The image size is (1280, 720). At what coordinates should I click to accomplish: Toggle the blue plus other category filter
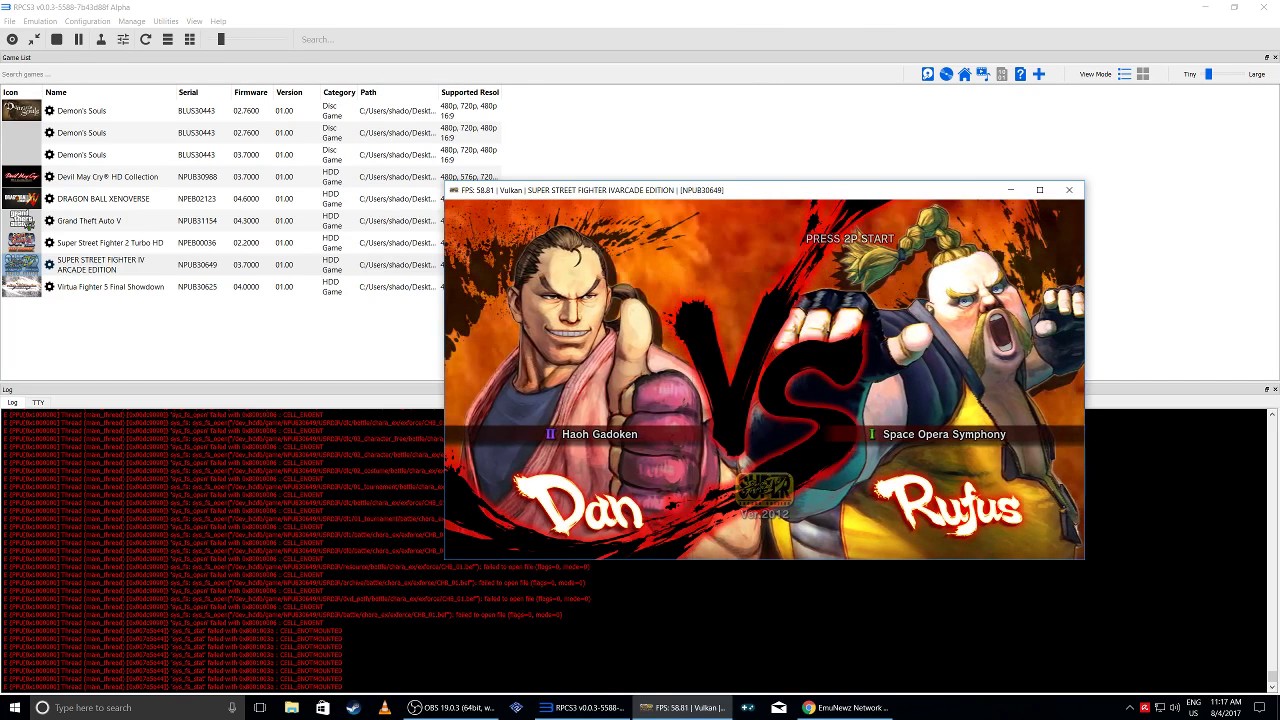pos(1038,74)
